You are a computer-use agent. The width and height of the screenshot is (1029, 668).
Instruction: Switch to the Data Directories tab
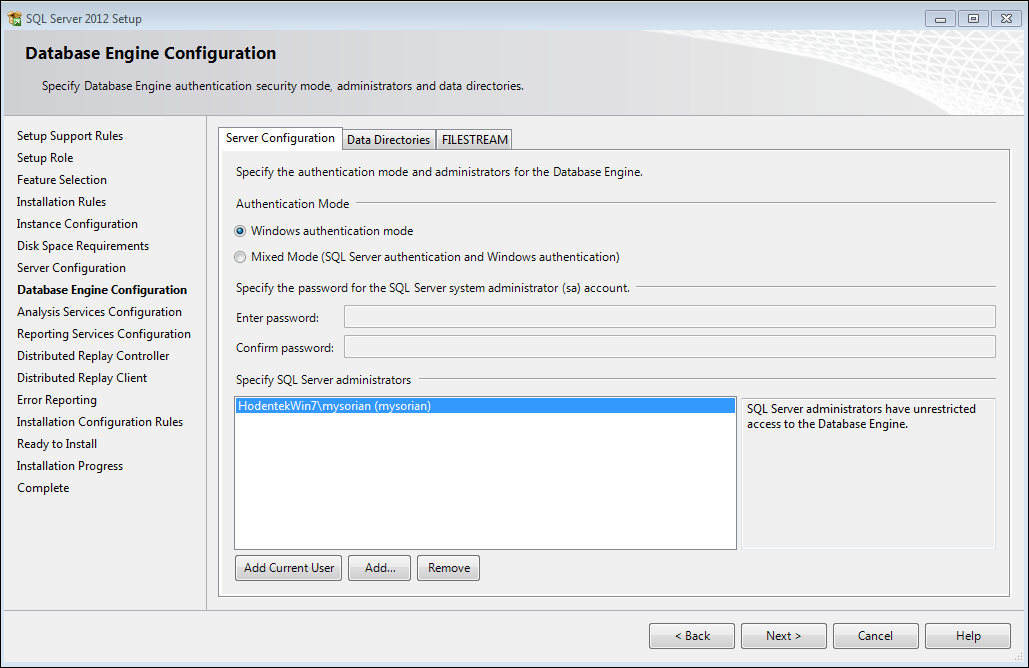[388, 140]
